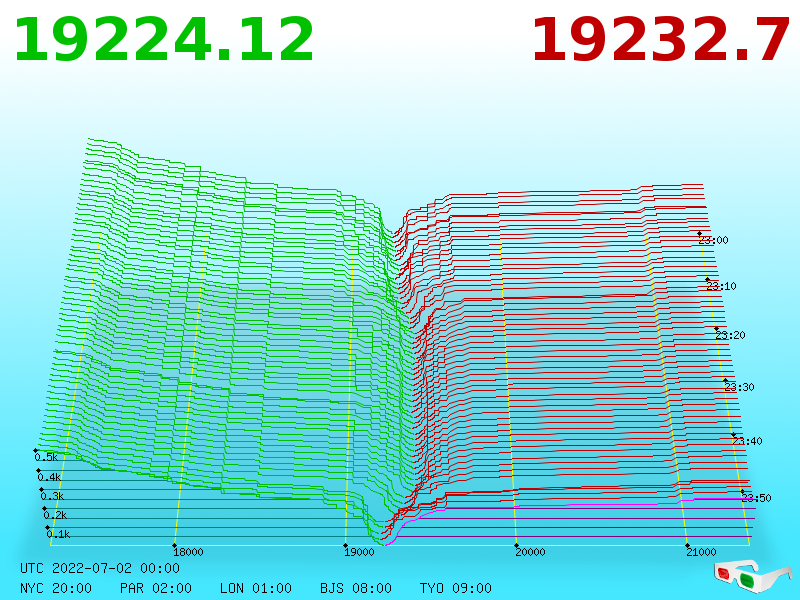The height and width of the screenshot is (600, 800).
Task: Click the 23:30 time axis marker
Action: pos(739,387)
